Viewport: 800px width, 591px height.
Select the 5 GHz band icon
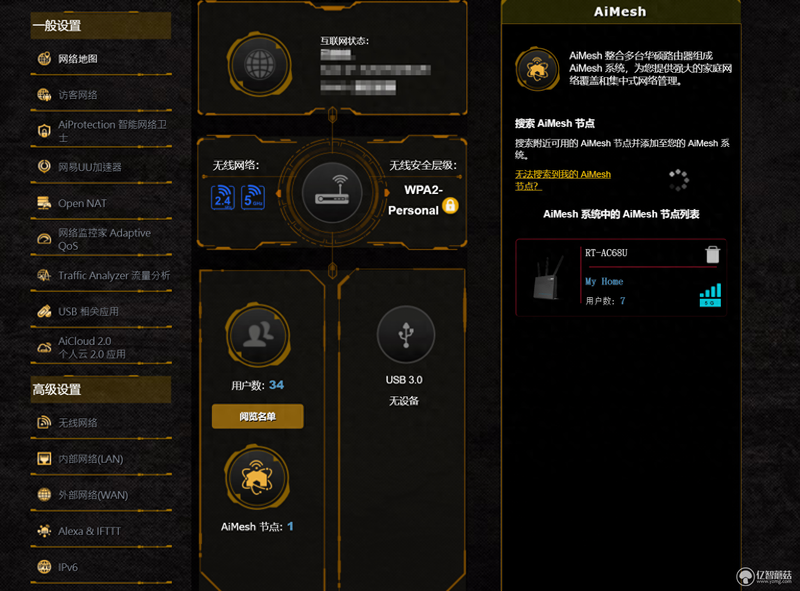point(253,197)
